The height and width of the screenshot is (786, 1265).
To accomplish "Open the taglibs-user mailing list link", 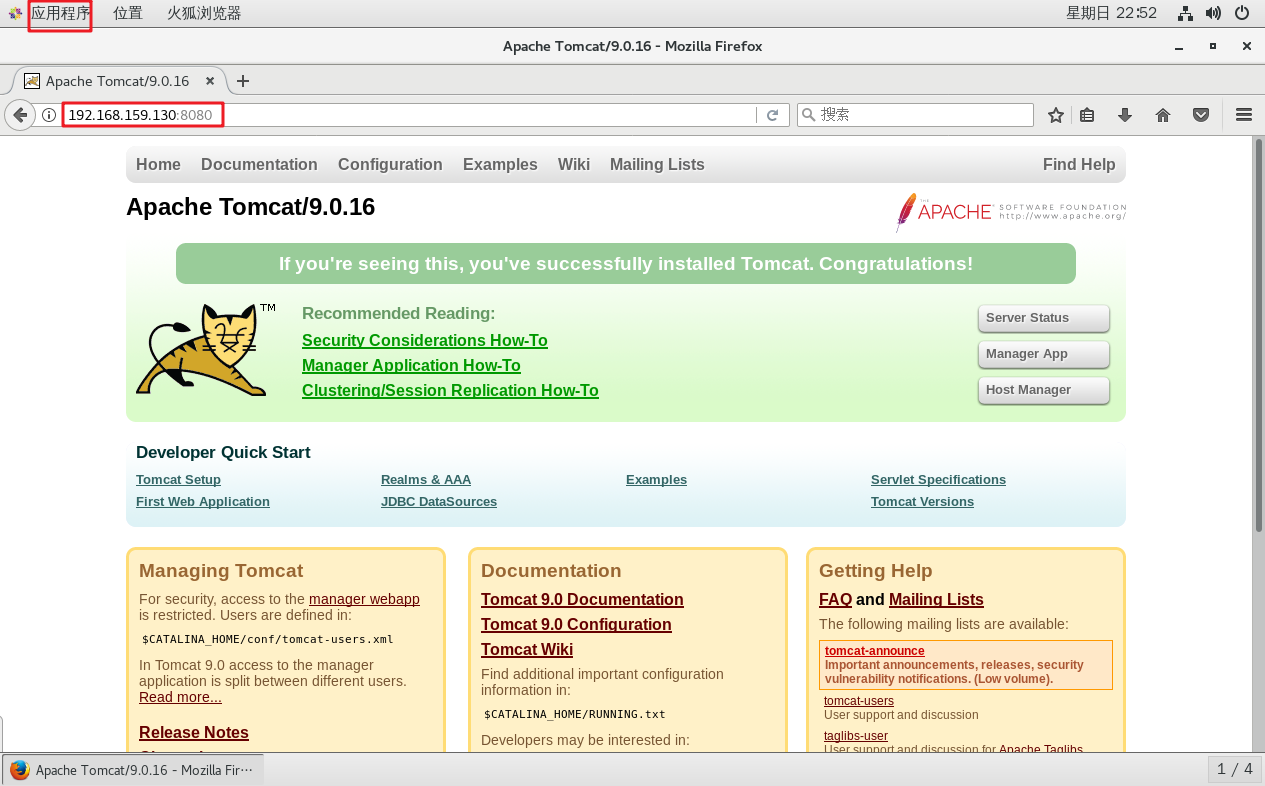I will pos(856,736).
